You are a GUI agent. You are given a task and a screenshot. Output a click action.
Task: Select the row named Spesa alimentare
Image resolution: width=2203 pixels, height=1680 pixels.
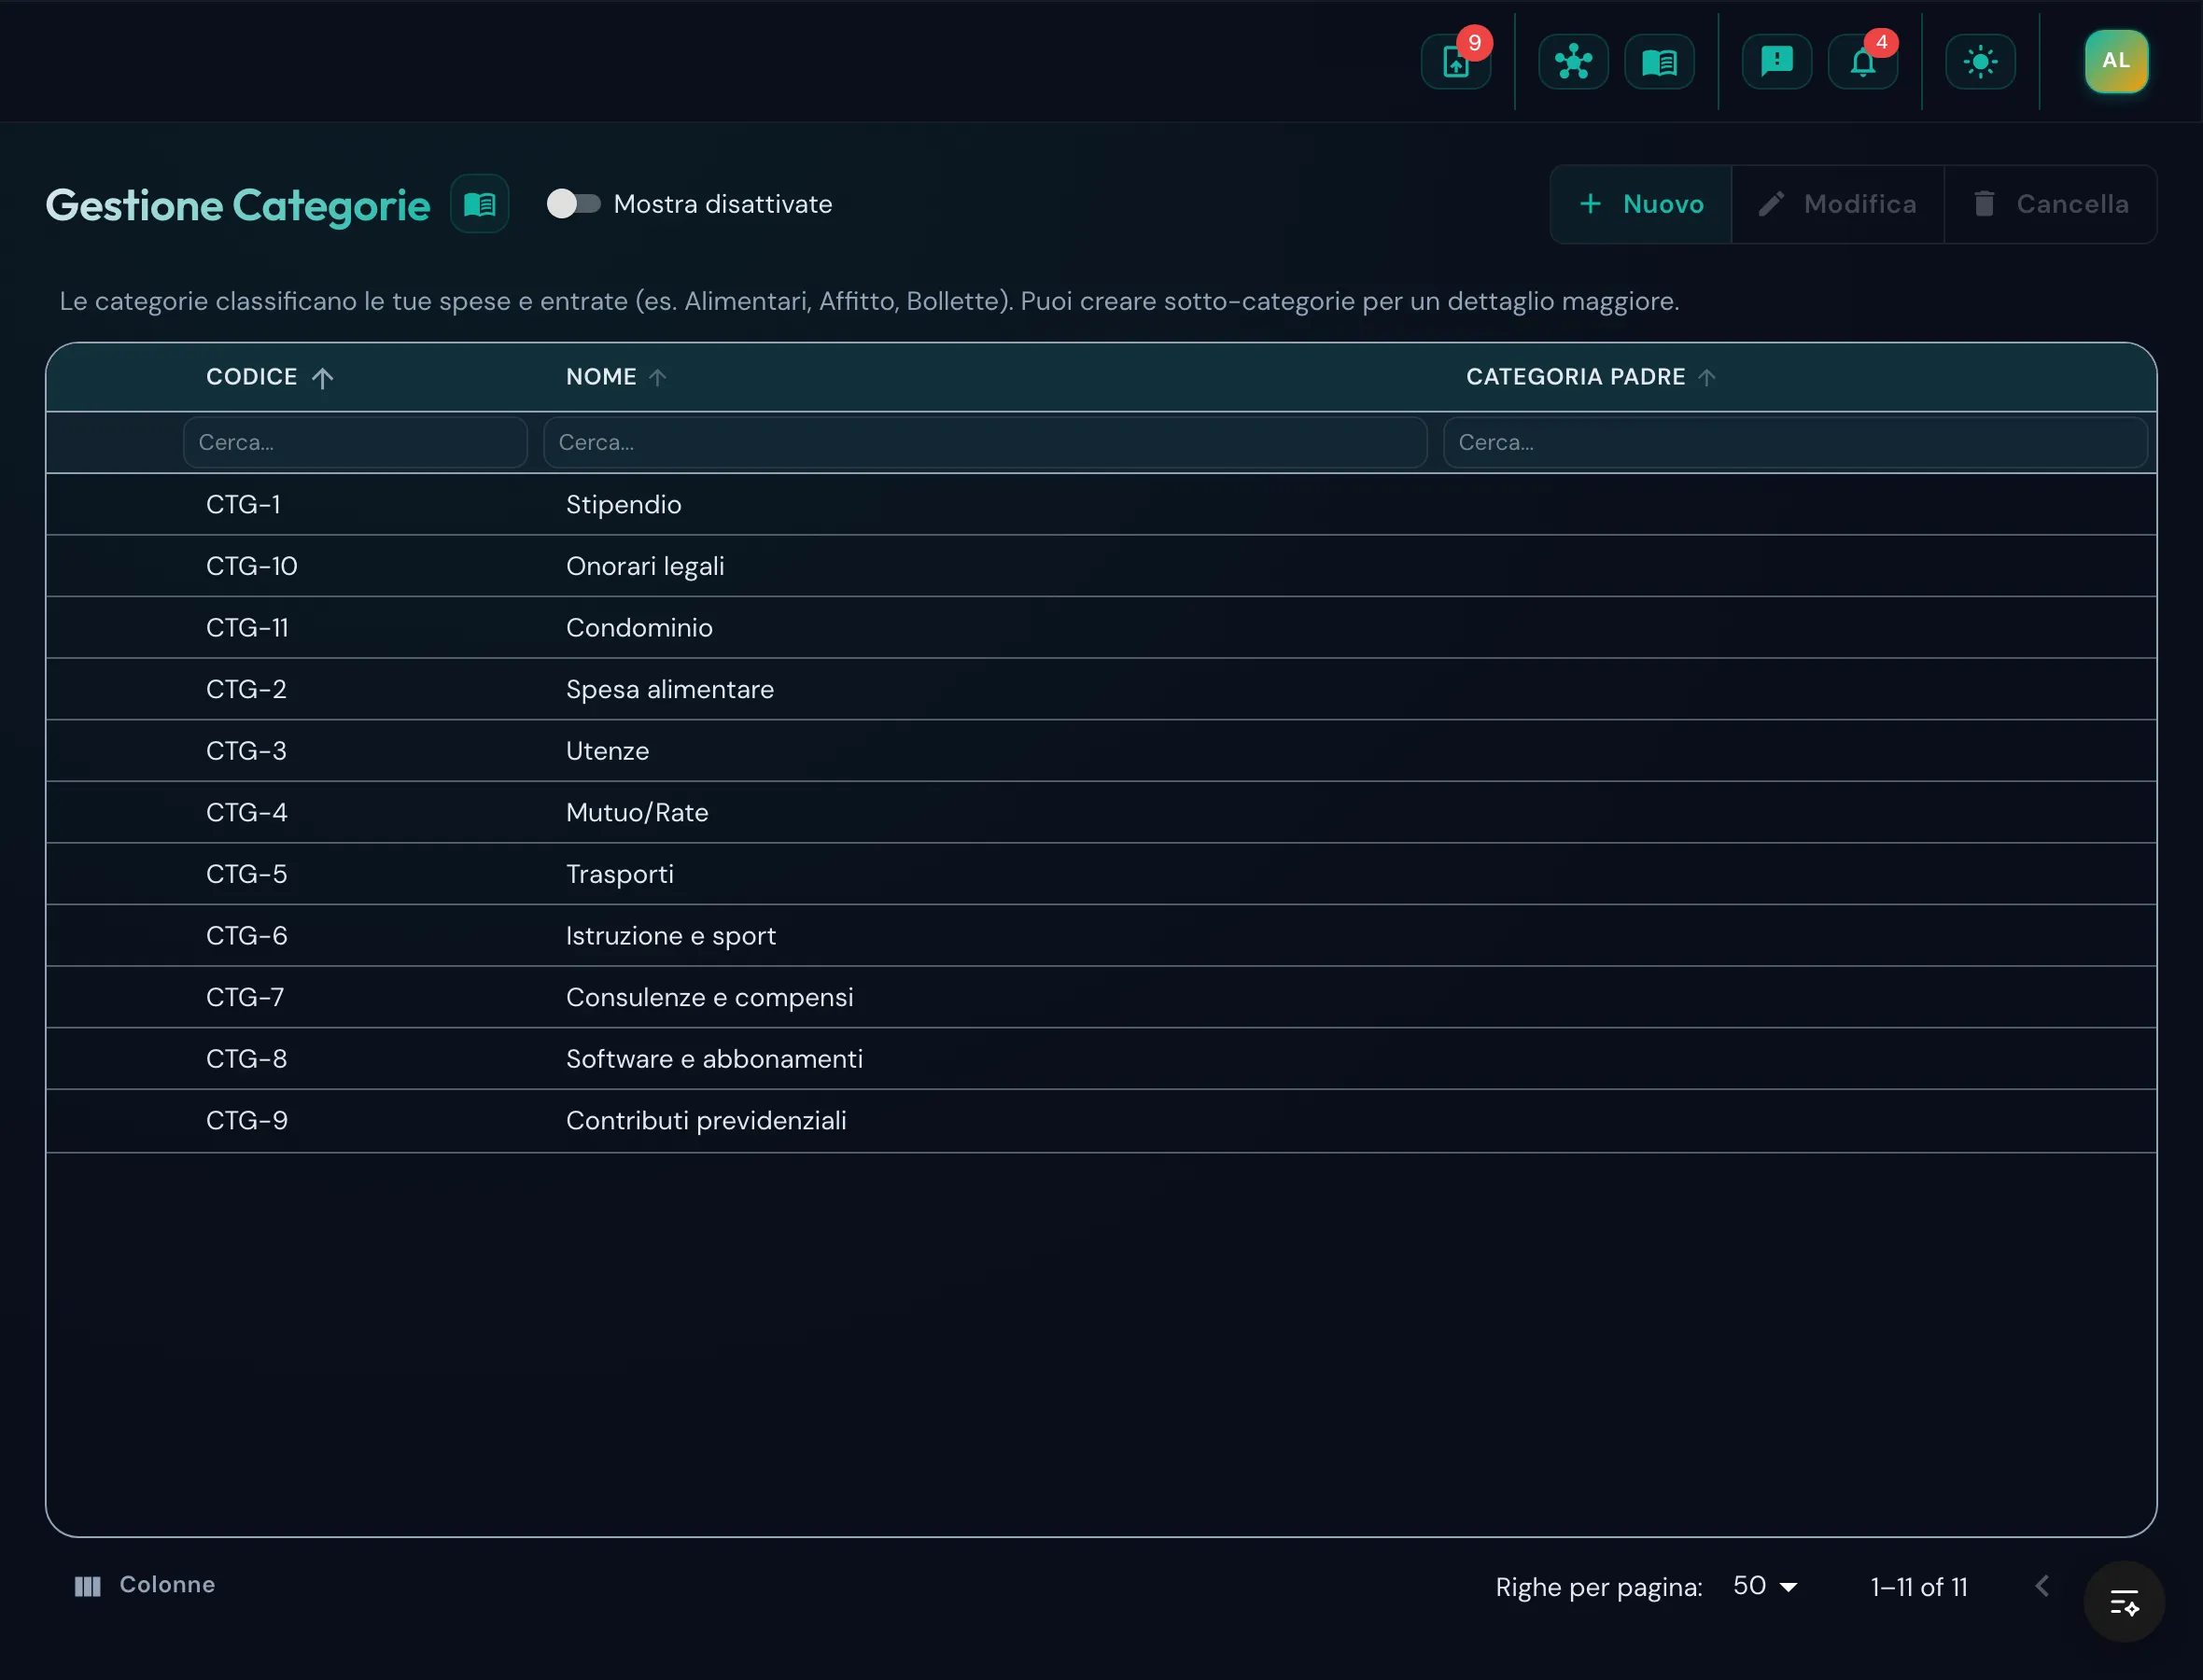[x=1101, y=689]
